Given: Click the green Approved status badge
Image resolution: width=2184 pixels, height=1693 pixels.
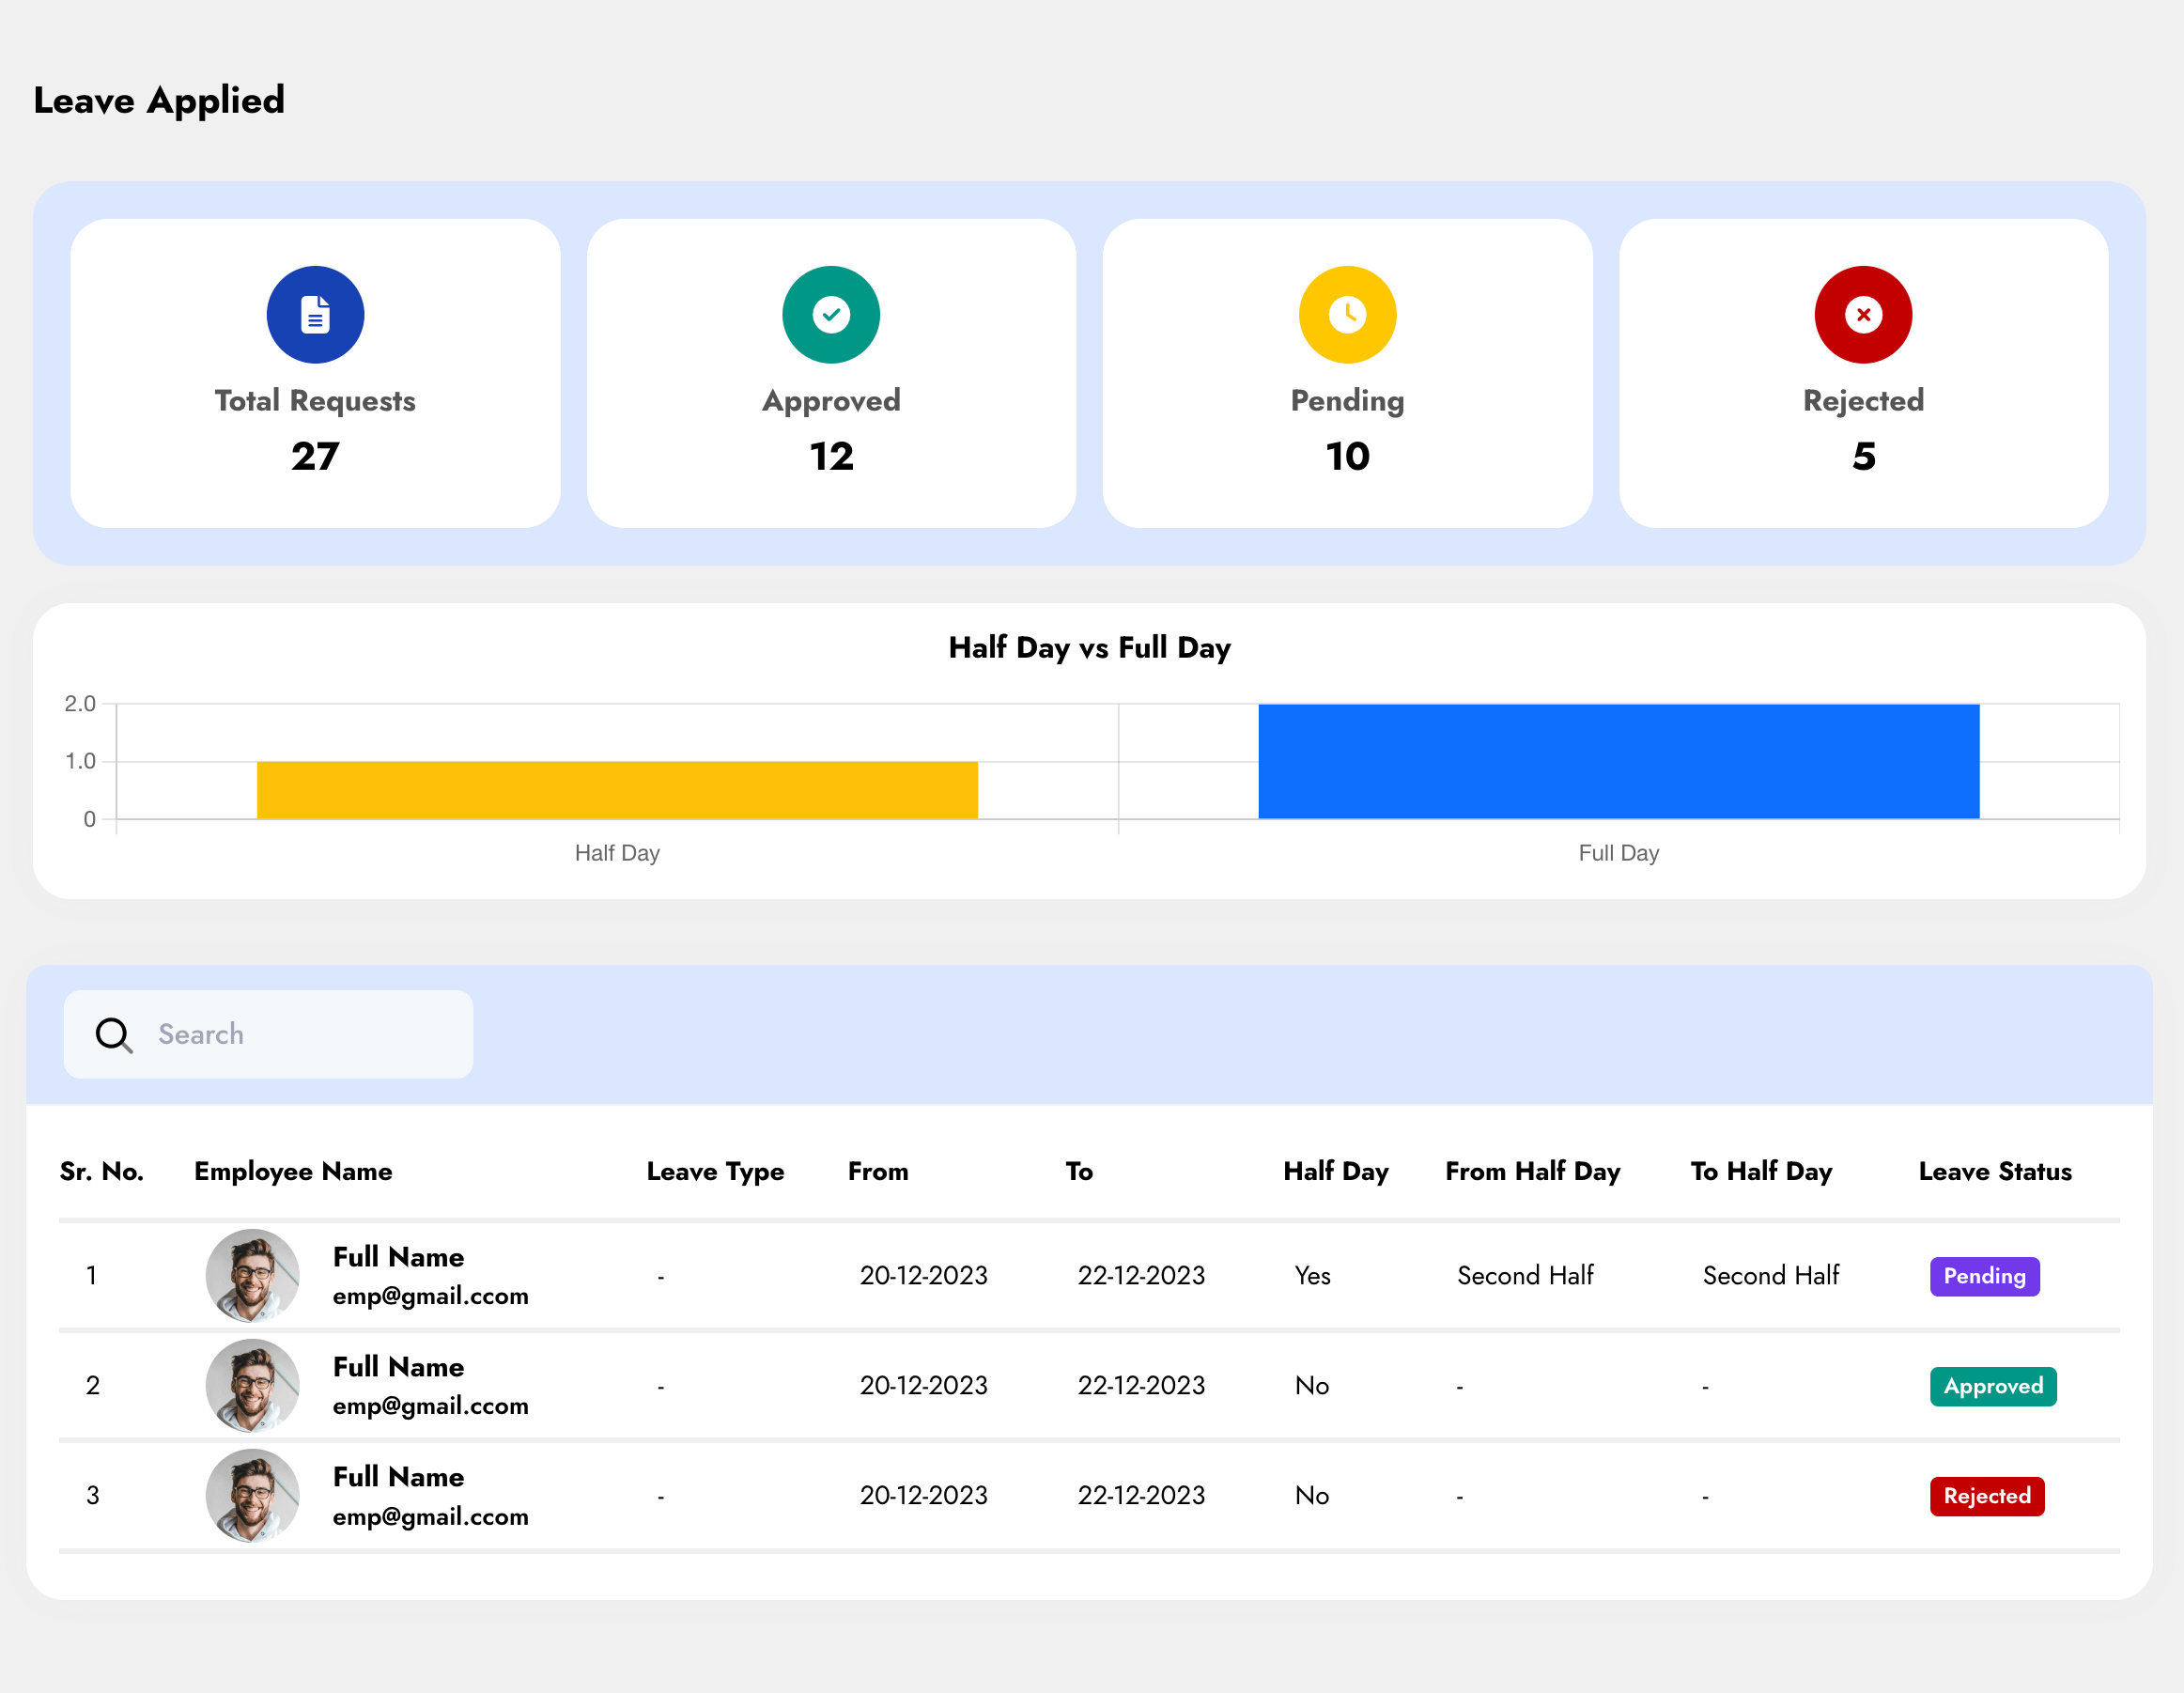Looking at the screenshot, I should 1992,1386.
